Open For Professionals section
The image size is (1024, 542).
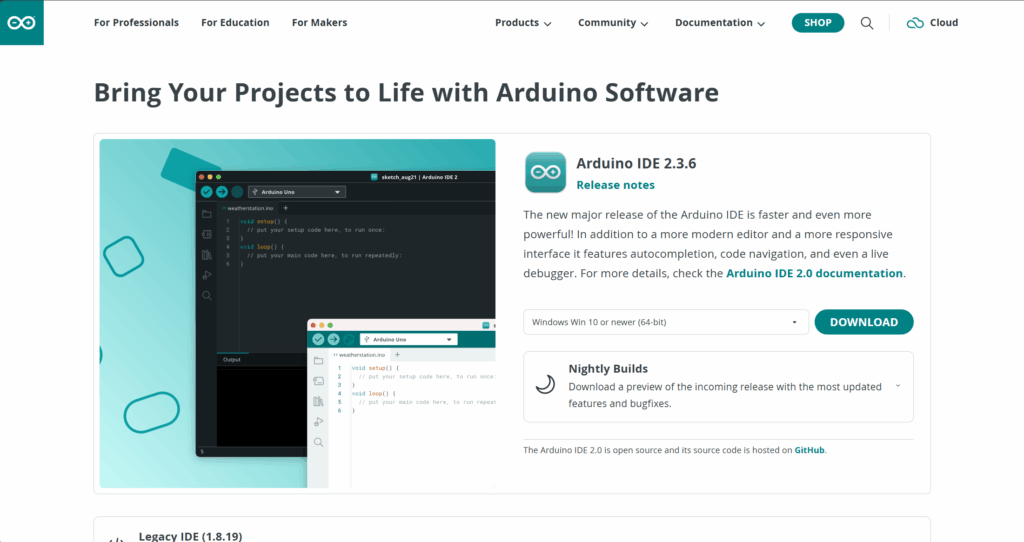[136, 23]
